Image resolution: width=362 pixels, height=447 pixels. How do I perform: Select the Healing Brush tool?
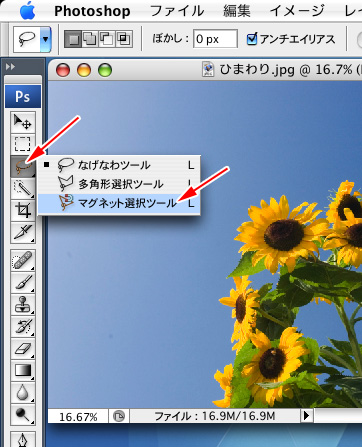point(23,260)
